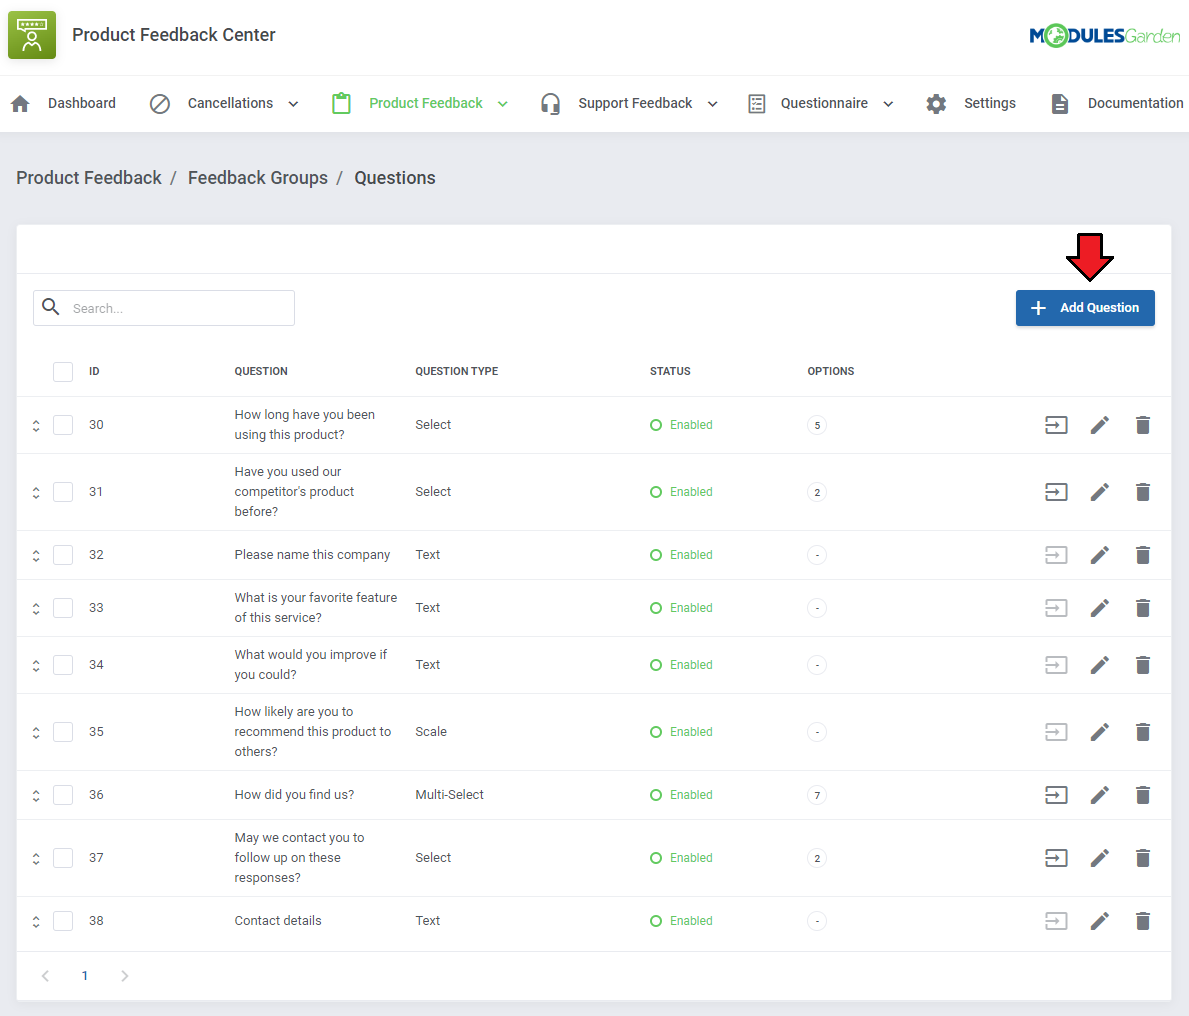
Task: Open options for question 37
Action: click(x=1056, y=858)
